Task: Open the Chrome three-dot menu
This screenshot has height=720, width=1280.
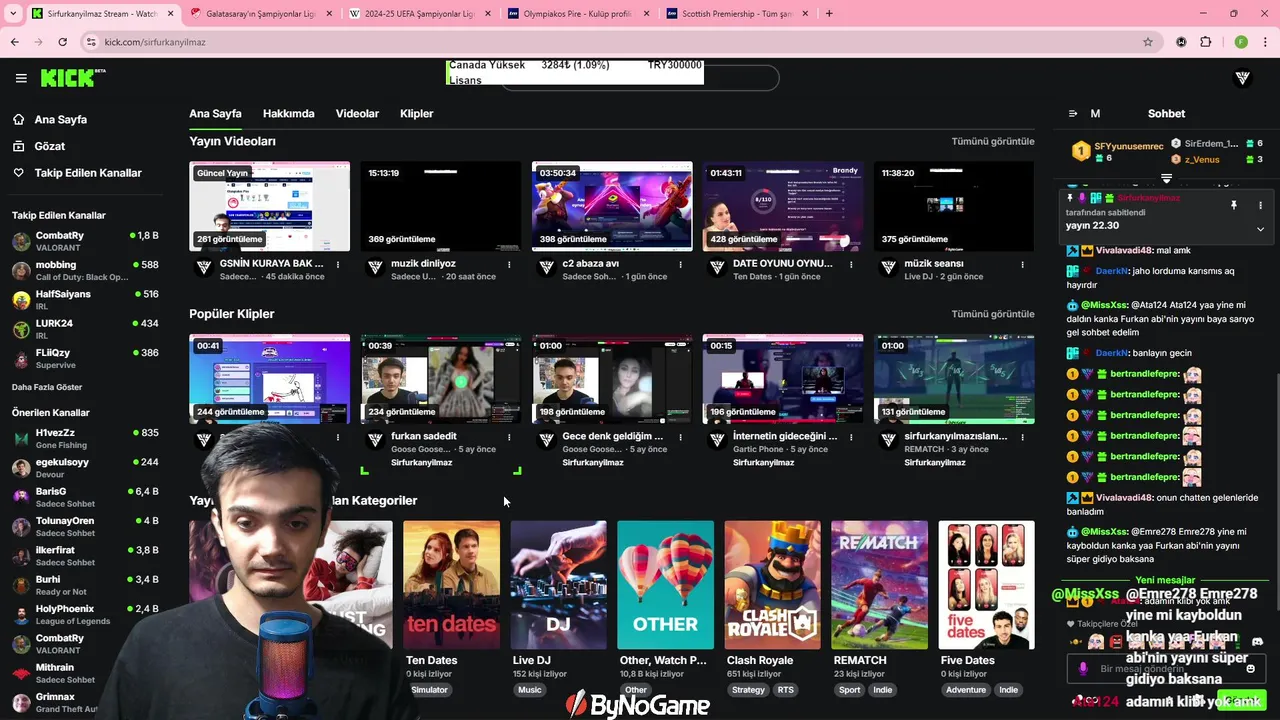Action: [1265, 42]
